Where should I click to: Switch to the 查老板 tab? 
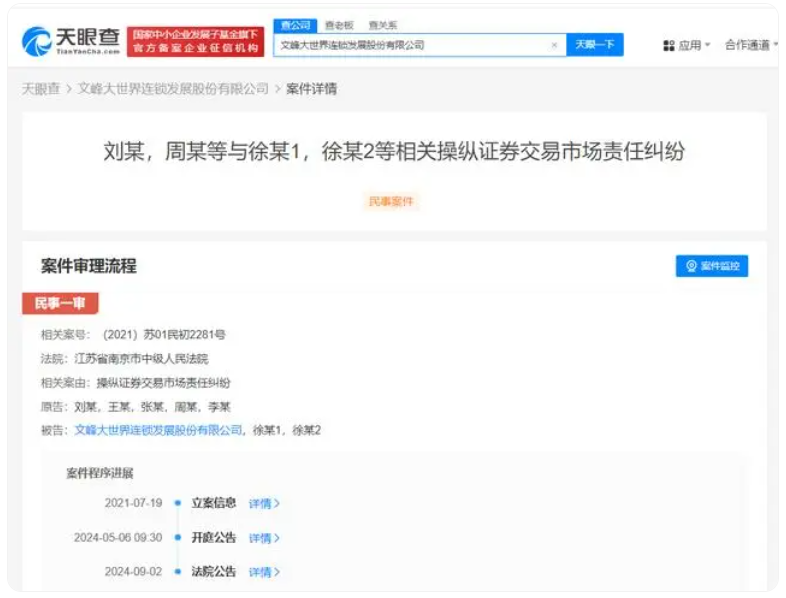click(339, 25)
